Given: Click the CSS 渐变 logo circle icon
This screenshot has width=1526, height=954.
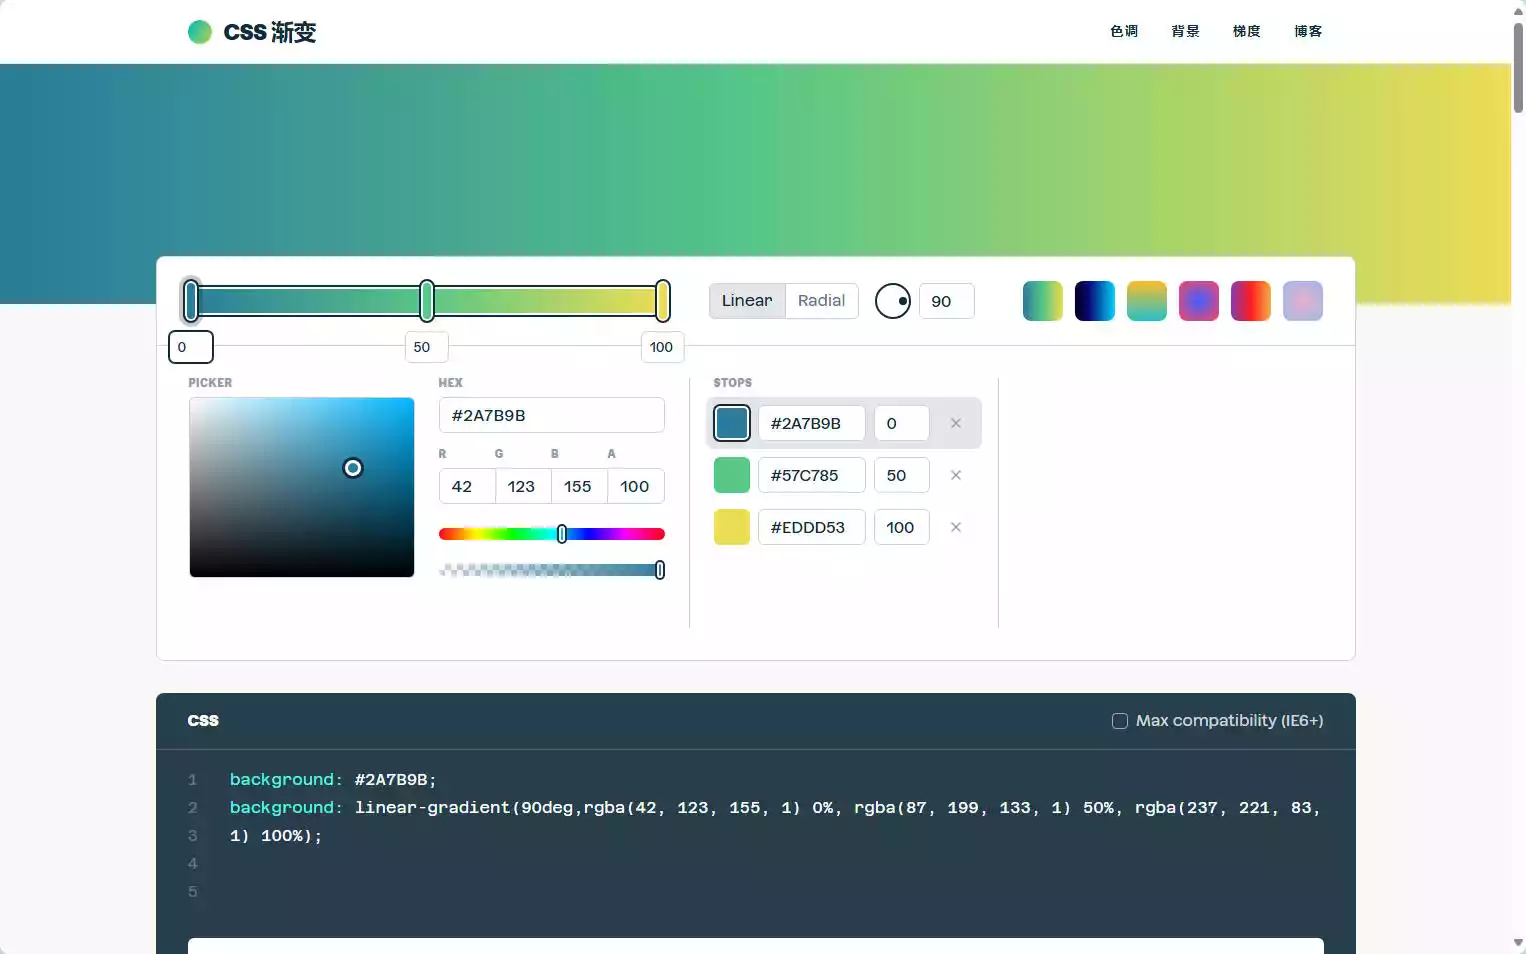Looking at the screenshot, I should 200,32.
